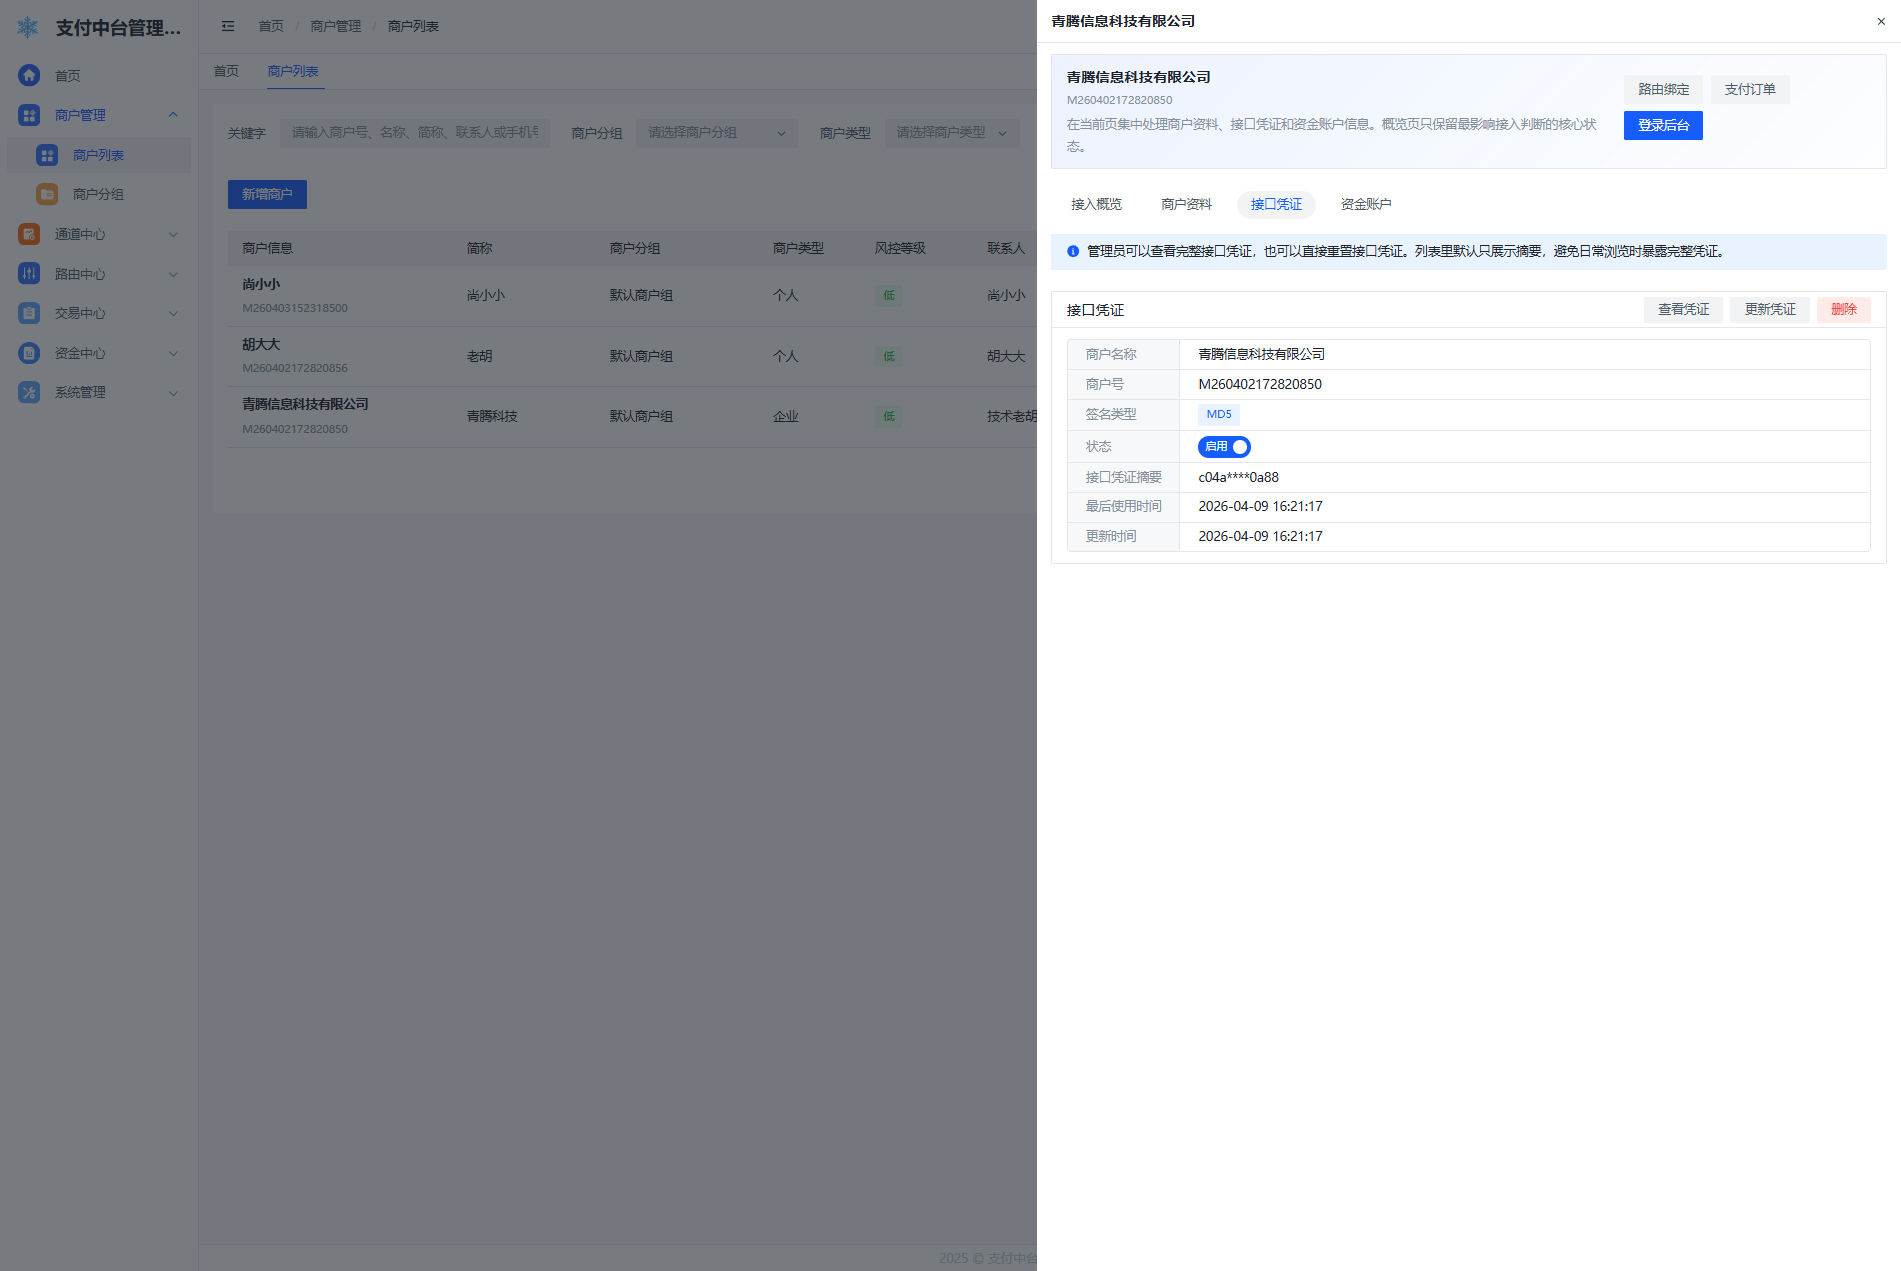Image resolution: width=1901 pixels, height=1271 pixels.
Task: Click the 交易中心 sidebar icon
Action: coord(29,313)
